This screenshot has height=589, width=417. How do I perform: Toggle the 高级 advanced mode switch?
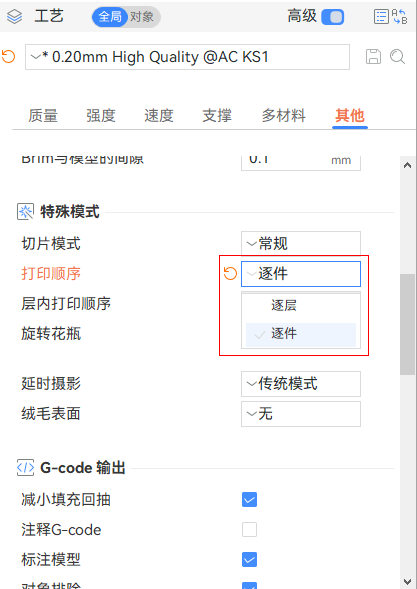(x=333, y=17)
